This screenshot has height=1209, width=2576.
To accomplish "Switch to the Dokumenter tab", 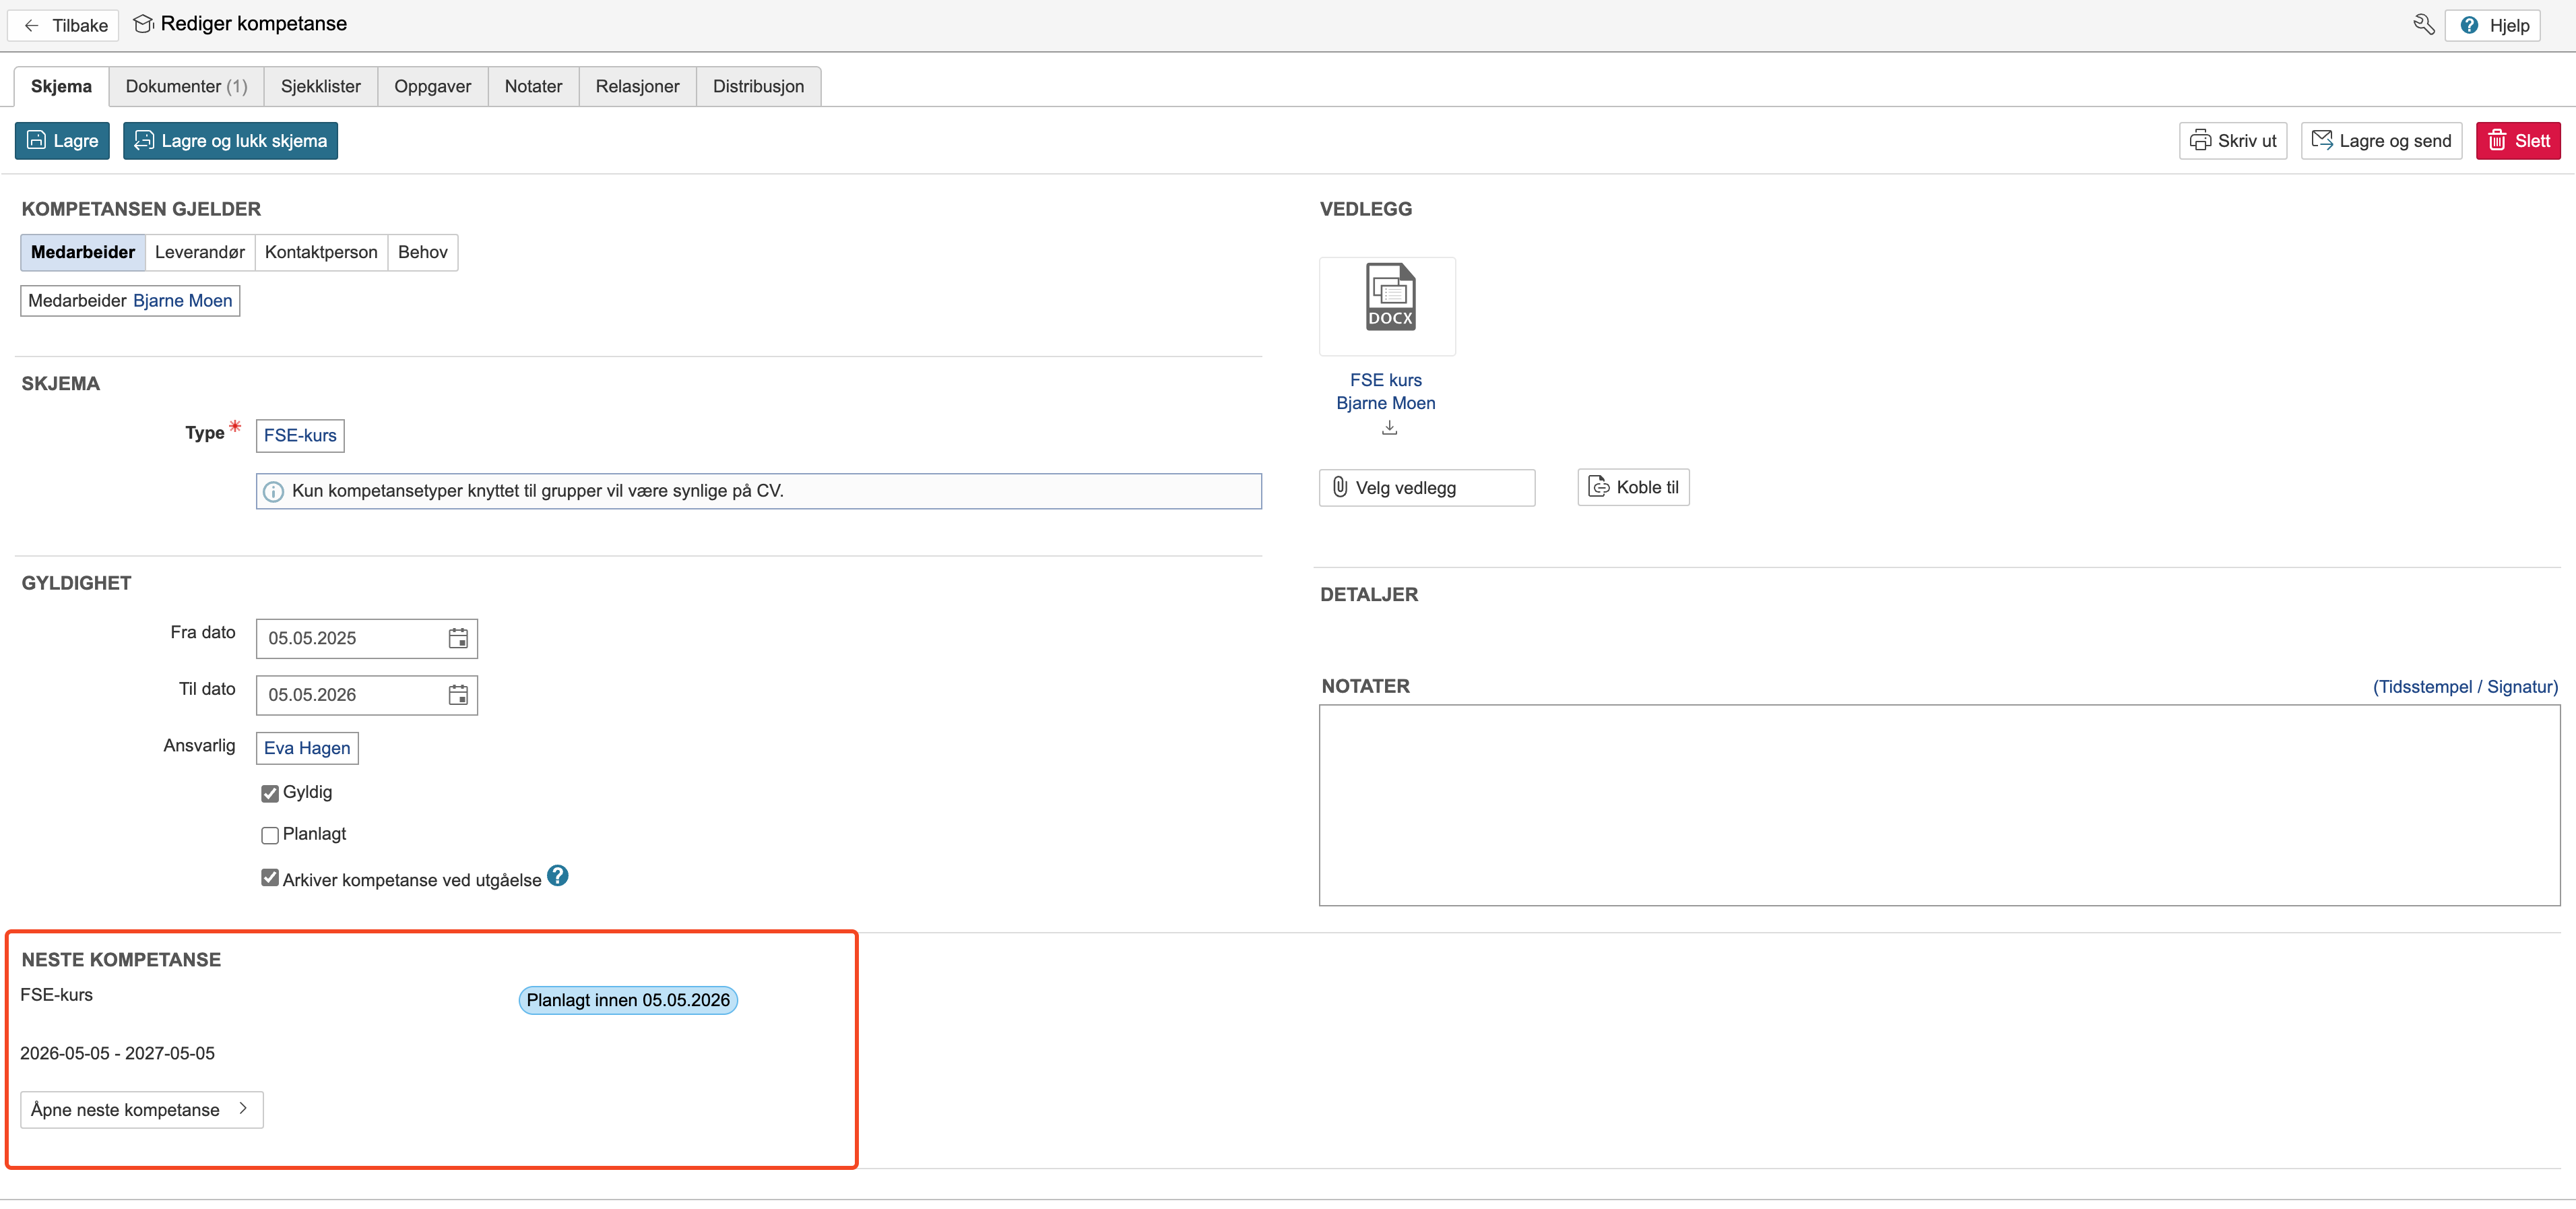I will [186, 87].
